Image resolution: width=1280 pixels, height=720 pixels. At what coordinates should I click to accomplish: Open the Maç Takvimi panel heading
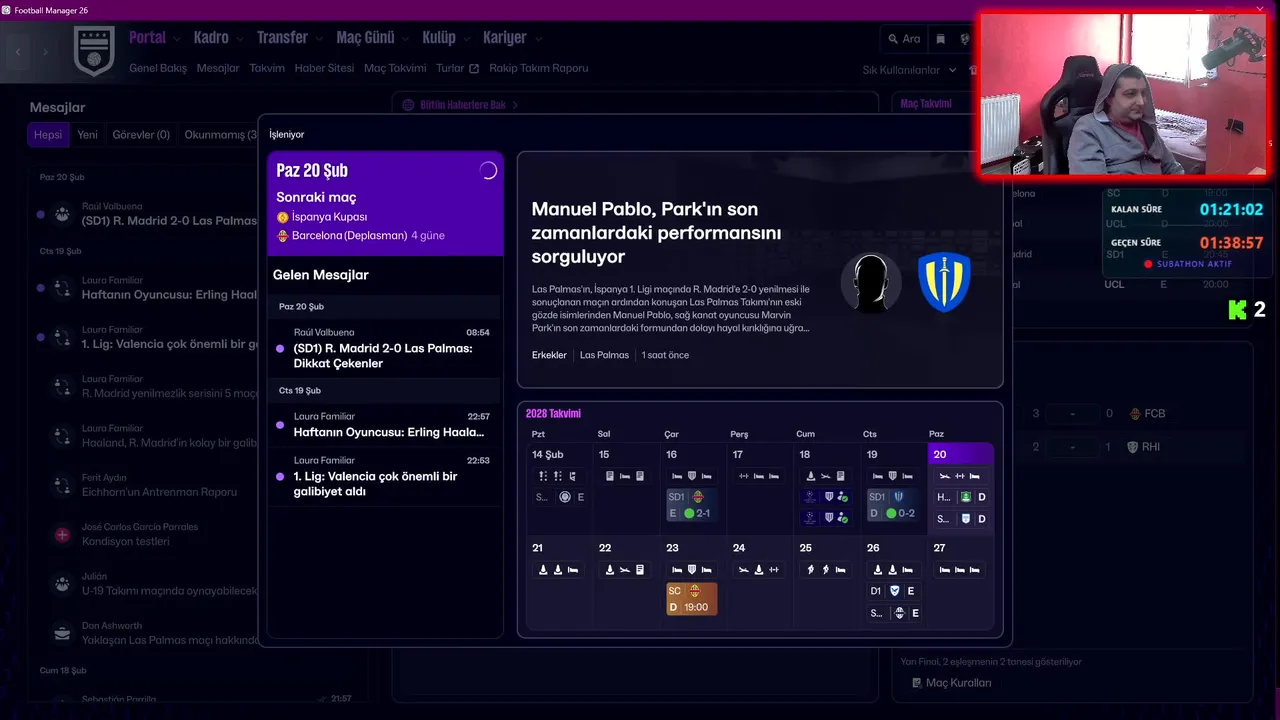click(x=926, y=104)
